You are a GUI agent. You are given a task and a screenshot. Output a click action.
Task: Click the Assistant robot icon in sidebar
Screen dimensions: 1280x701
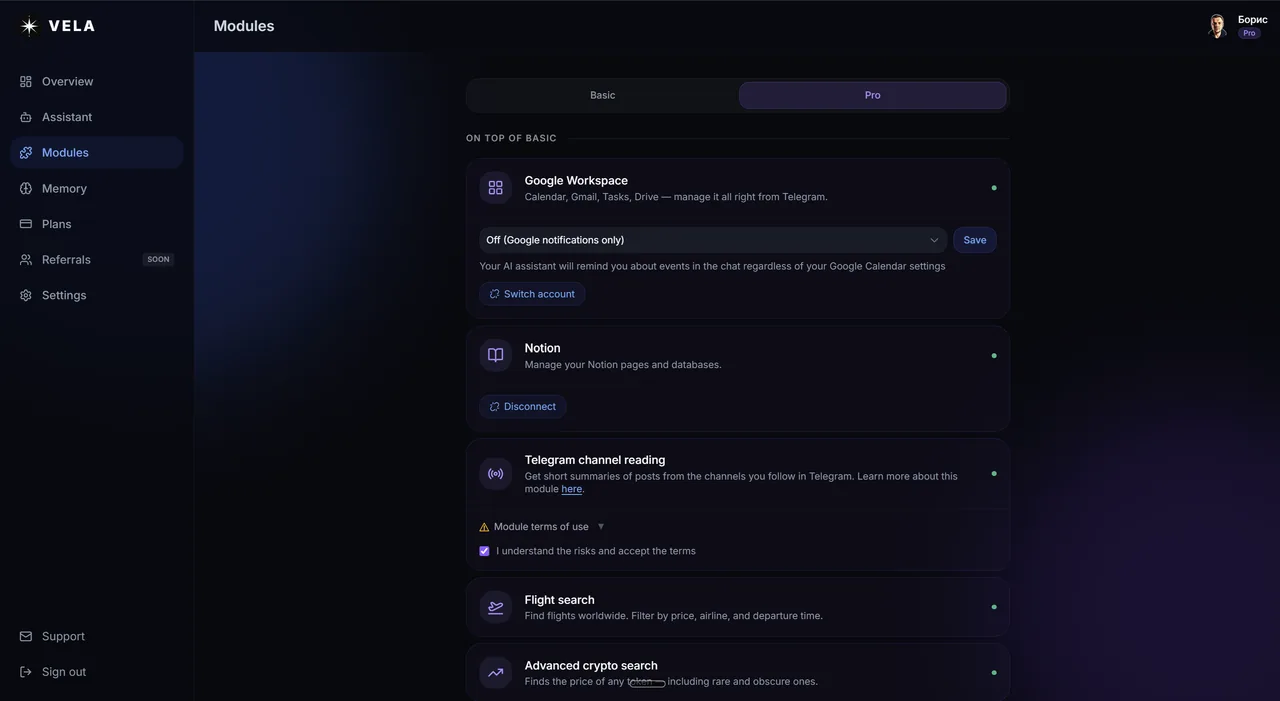point(26,117)
